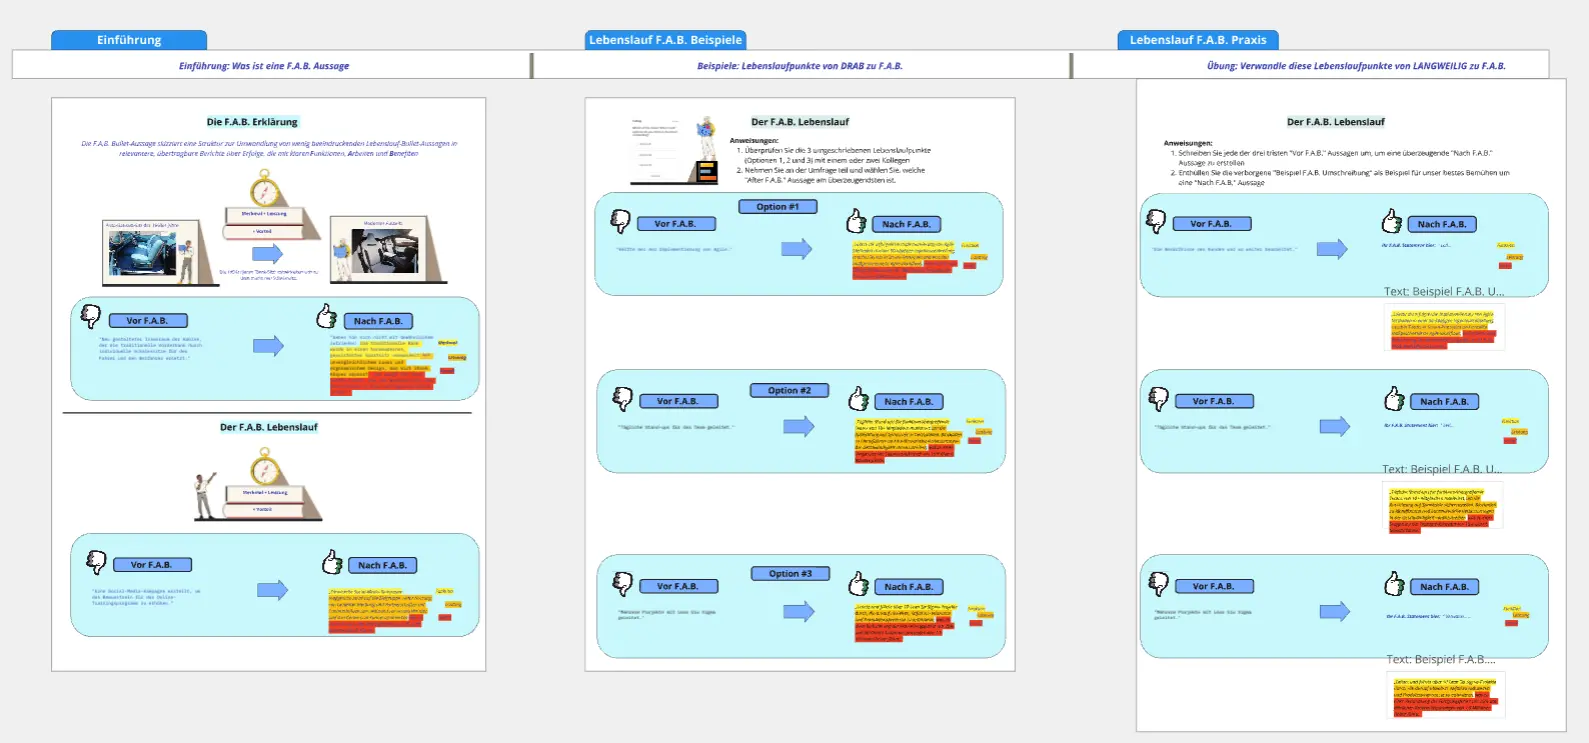Click header "Einführung: Was ist eine F.A.B. Aussage"
The height and width of the screenshot is (743, 1589).
pyautogui.click(x=264, y=66)
